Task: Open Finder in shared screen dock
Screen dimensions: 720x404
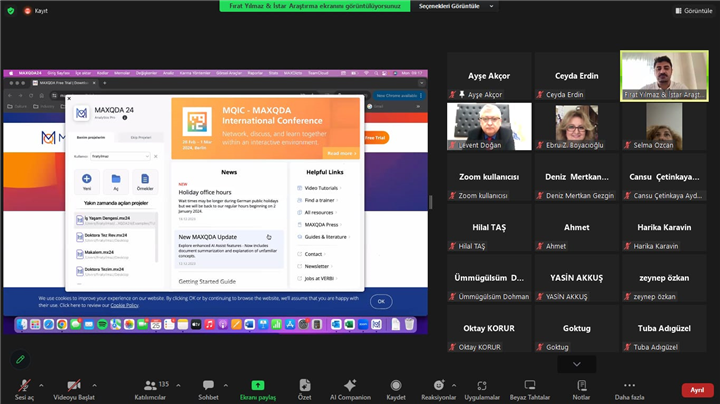Action: click(x=22, y=325)
